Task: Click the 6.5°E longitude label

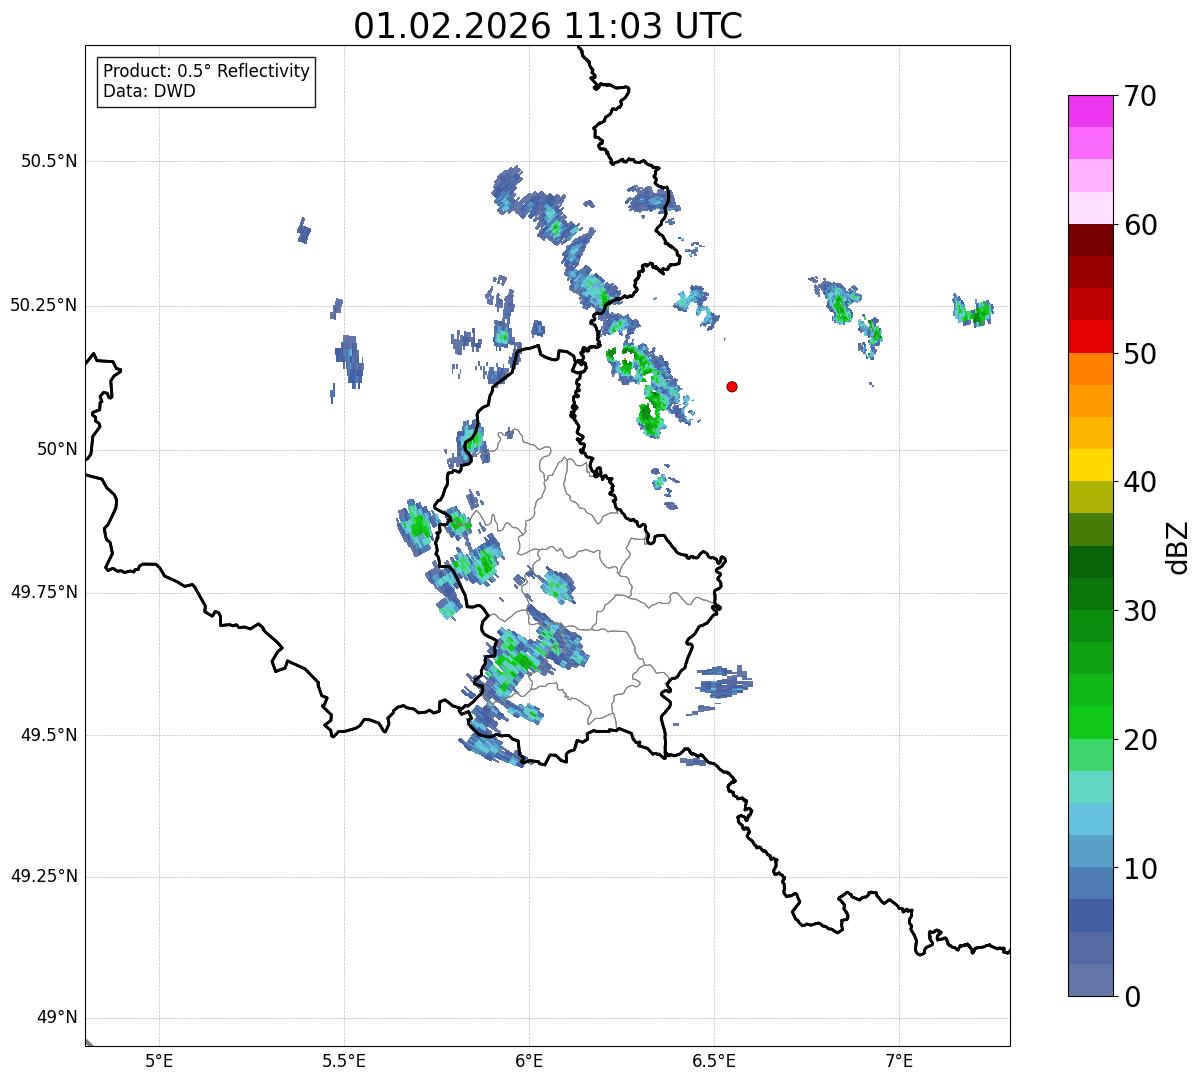Action: point(714,1061)
